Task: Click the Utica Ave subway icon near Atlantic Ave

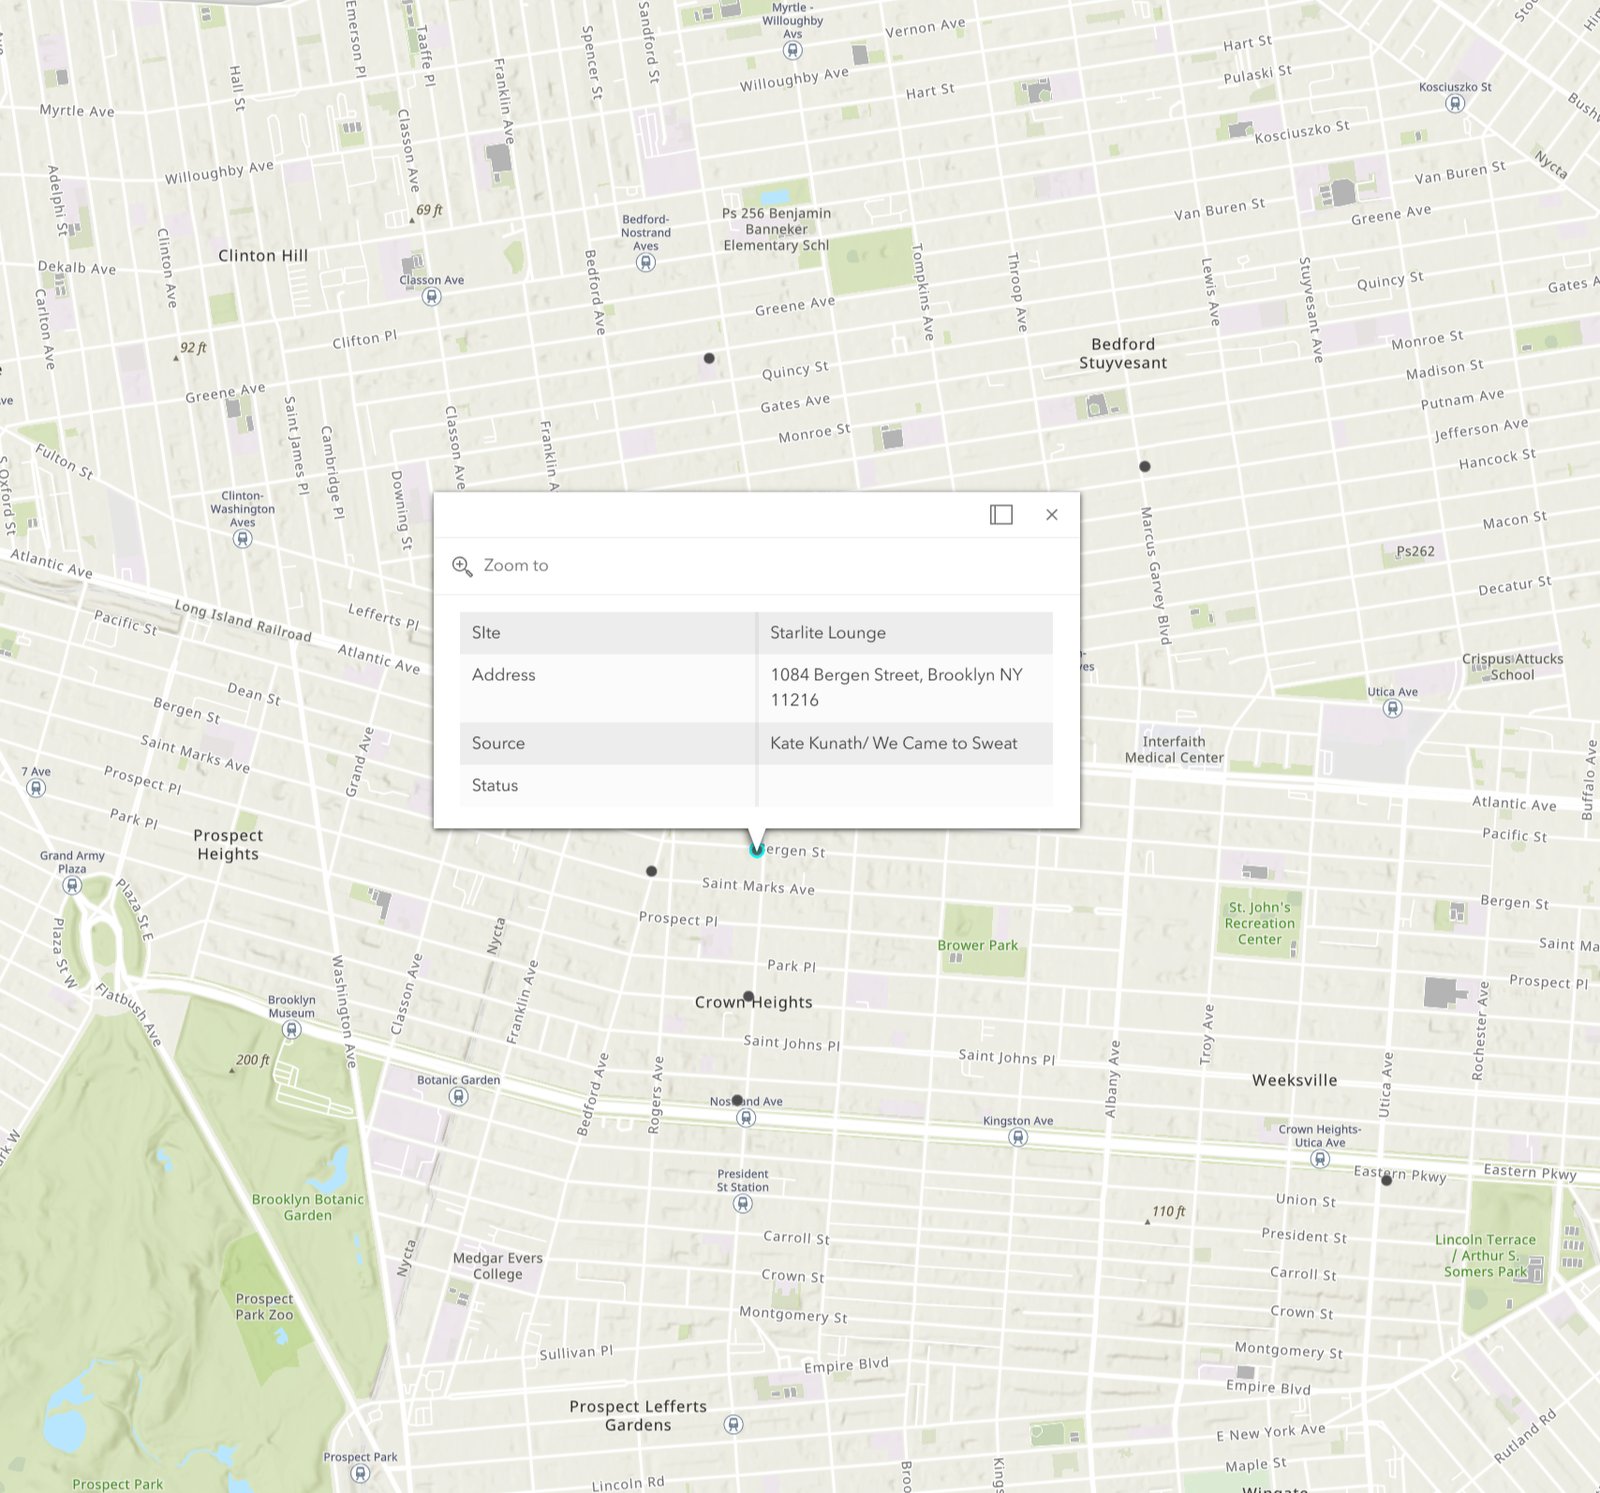Action: point(1392,708)
